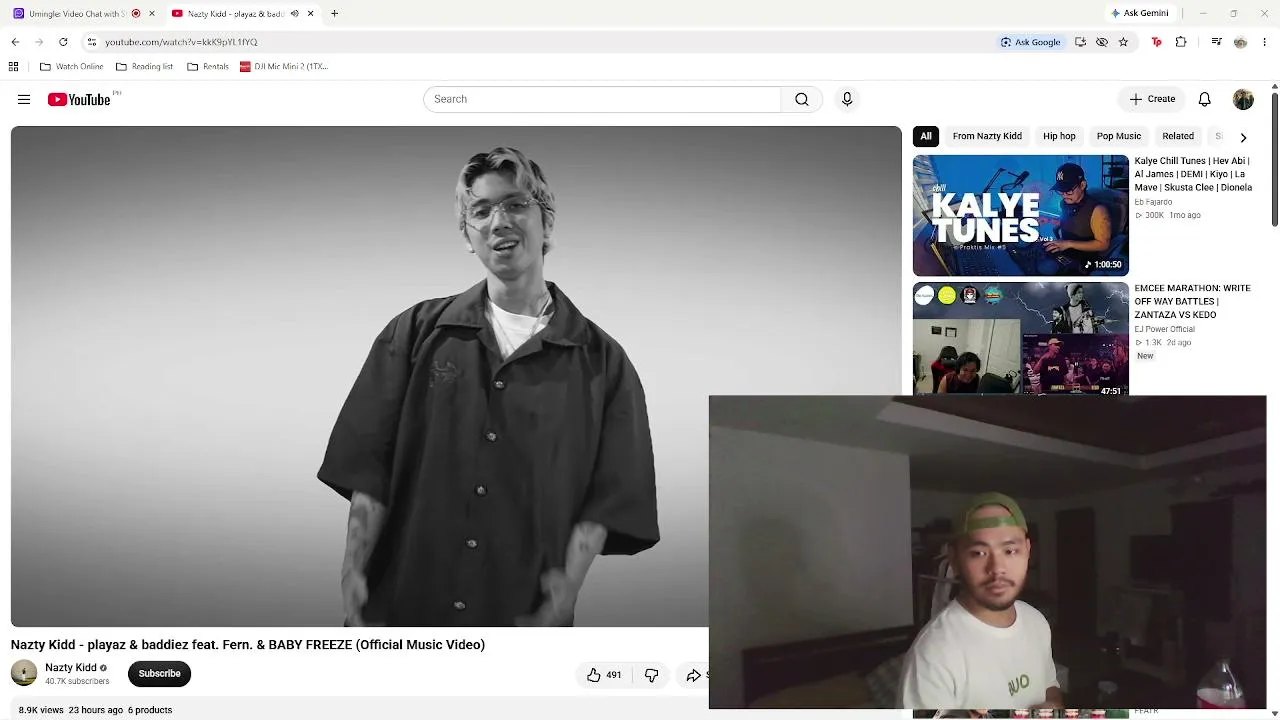Close the Nazty Kidd YouTube tab
The height and width of the screenshot is (720, 1280).
(310, 14)
